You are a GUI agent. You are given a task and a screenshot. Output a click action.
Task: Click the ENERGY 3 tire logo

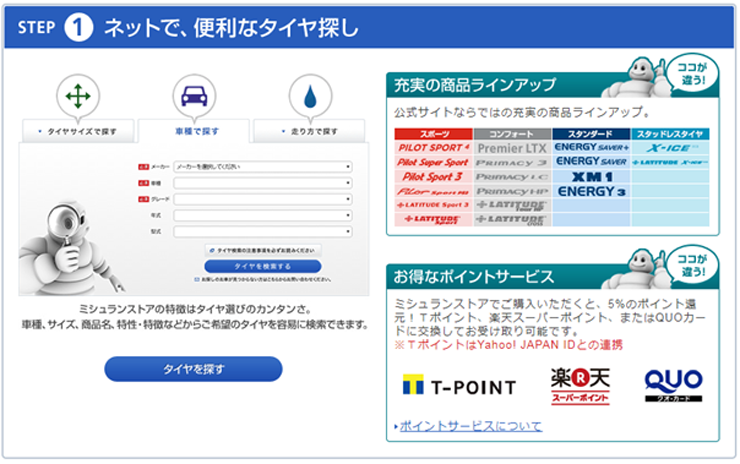point(592,190)
